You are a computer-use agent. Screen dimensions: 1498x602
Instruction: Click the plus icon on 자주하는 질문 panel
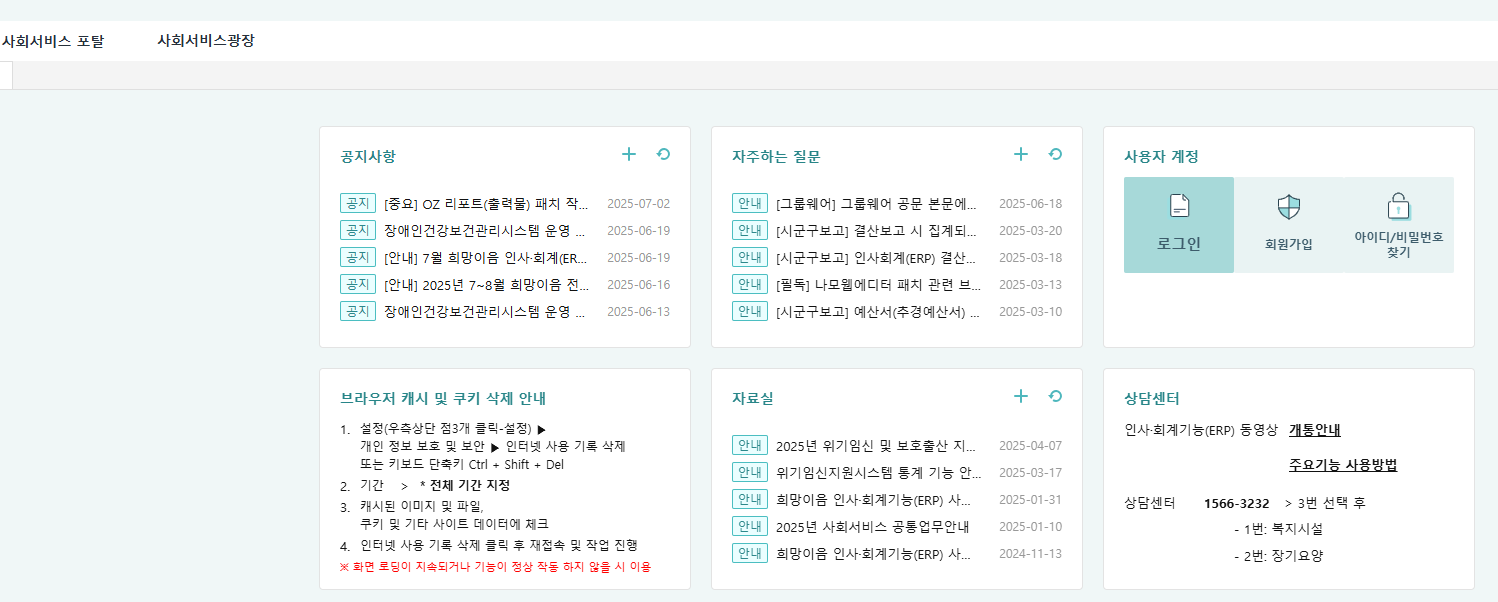click(1020, 154)
